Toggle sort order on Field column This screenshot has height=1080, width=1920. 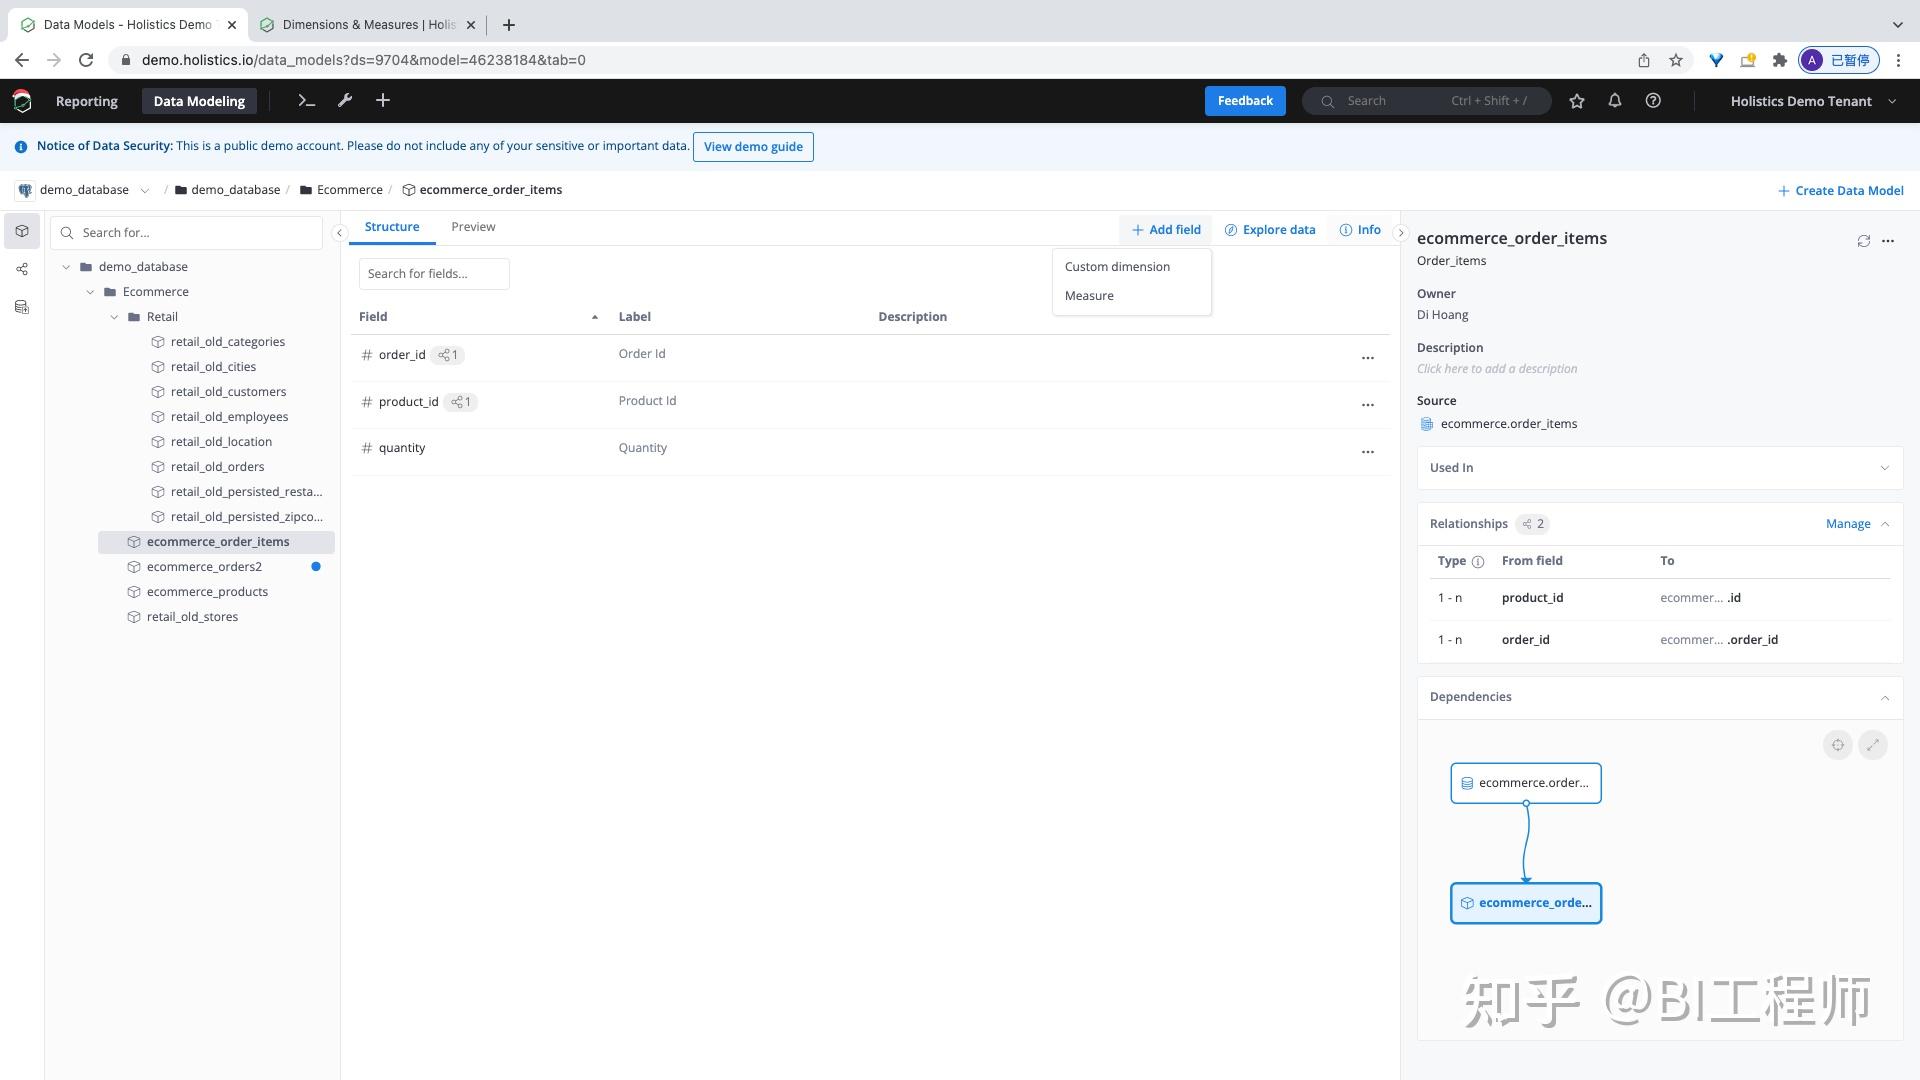coord(594,317)
